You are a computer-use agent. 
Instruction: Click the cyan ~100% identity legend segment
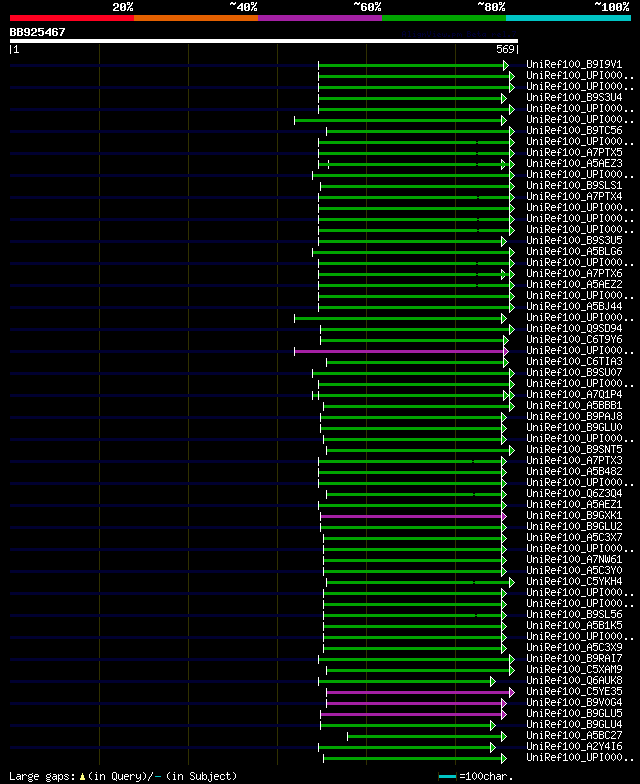click(568, 18)
